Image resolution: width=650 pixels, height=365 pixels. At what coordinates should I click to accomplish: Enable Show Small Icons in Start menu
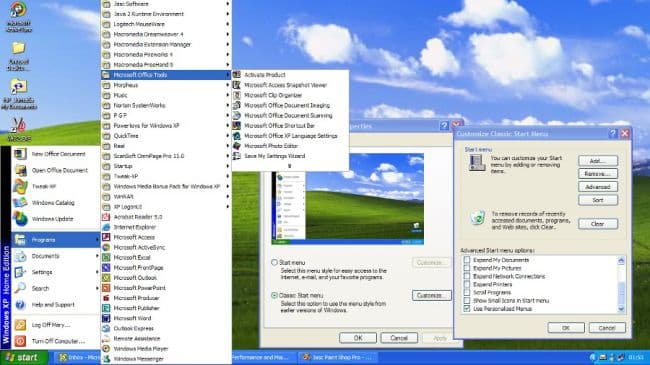[x=467, y=301]
